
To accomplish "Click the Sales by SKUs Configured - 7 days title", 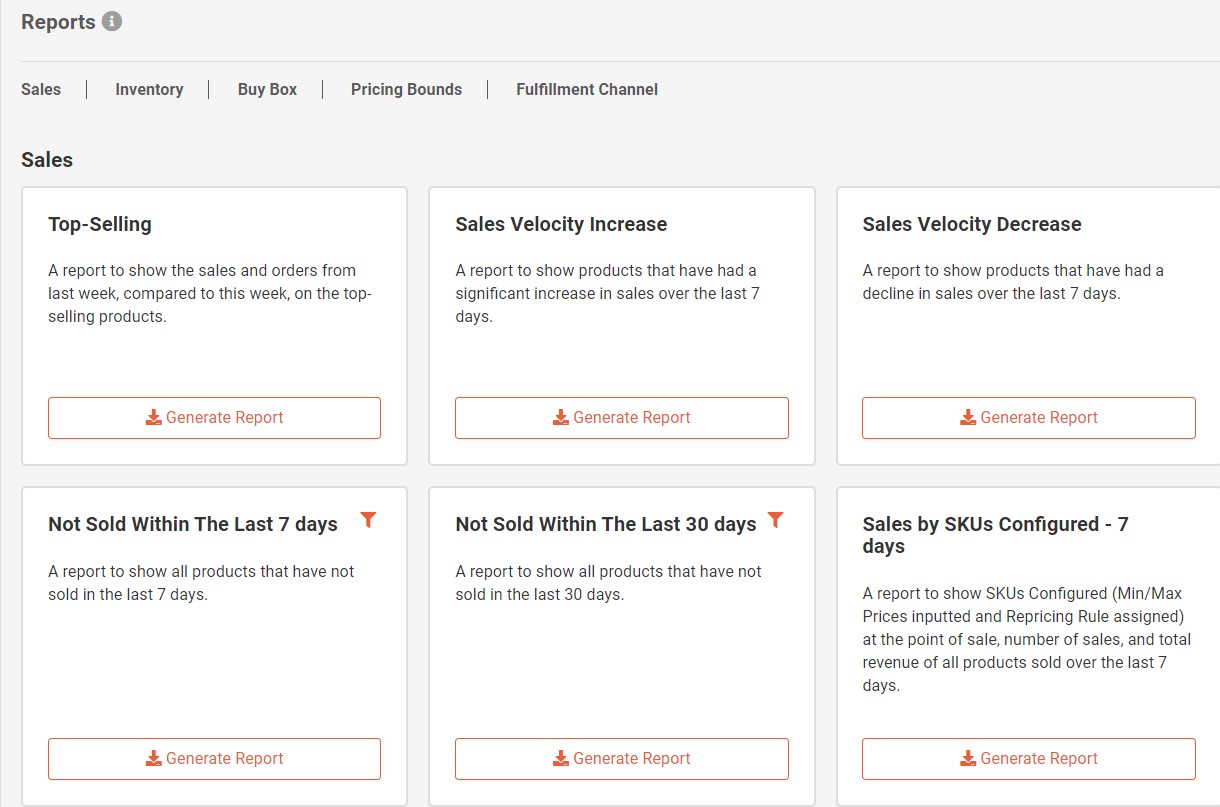I will coord(995,535).
